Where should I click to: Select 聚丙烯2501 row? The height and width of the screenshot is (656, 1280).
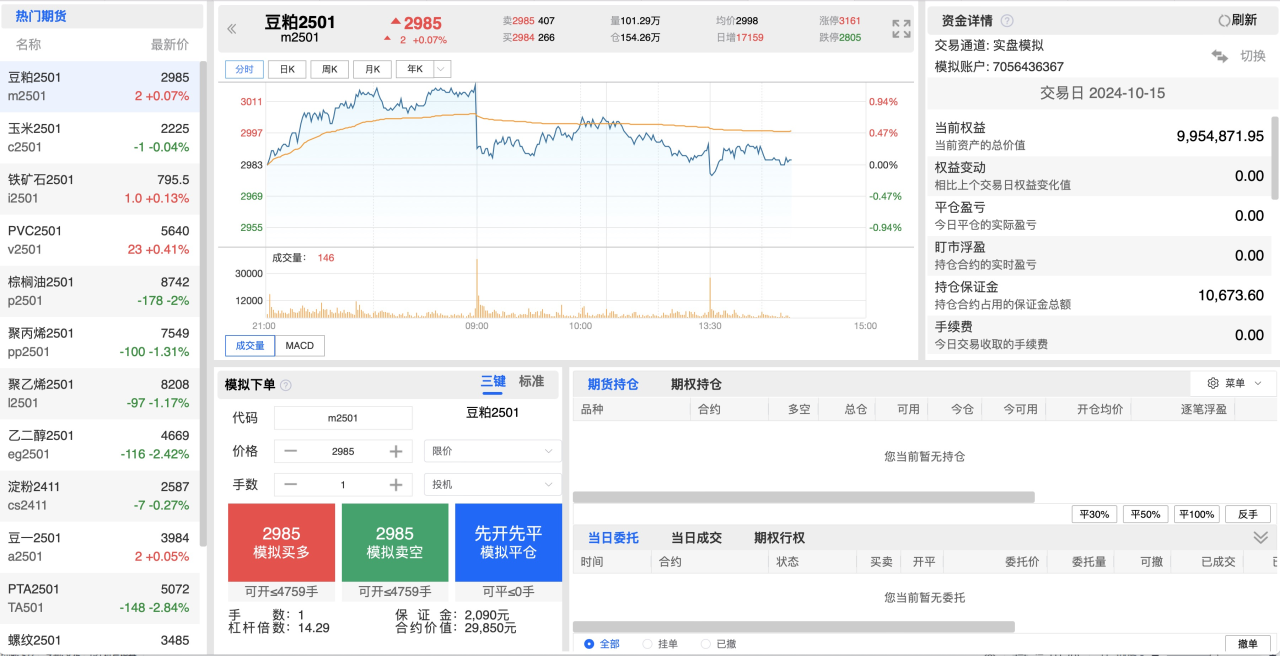[x=99, y=342]
